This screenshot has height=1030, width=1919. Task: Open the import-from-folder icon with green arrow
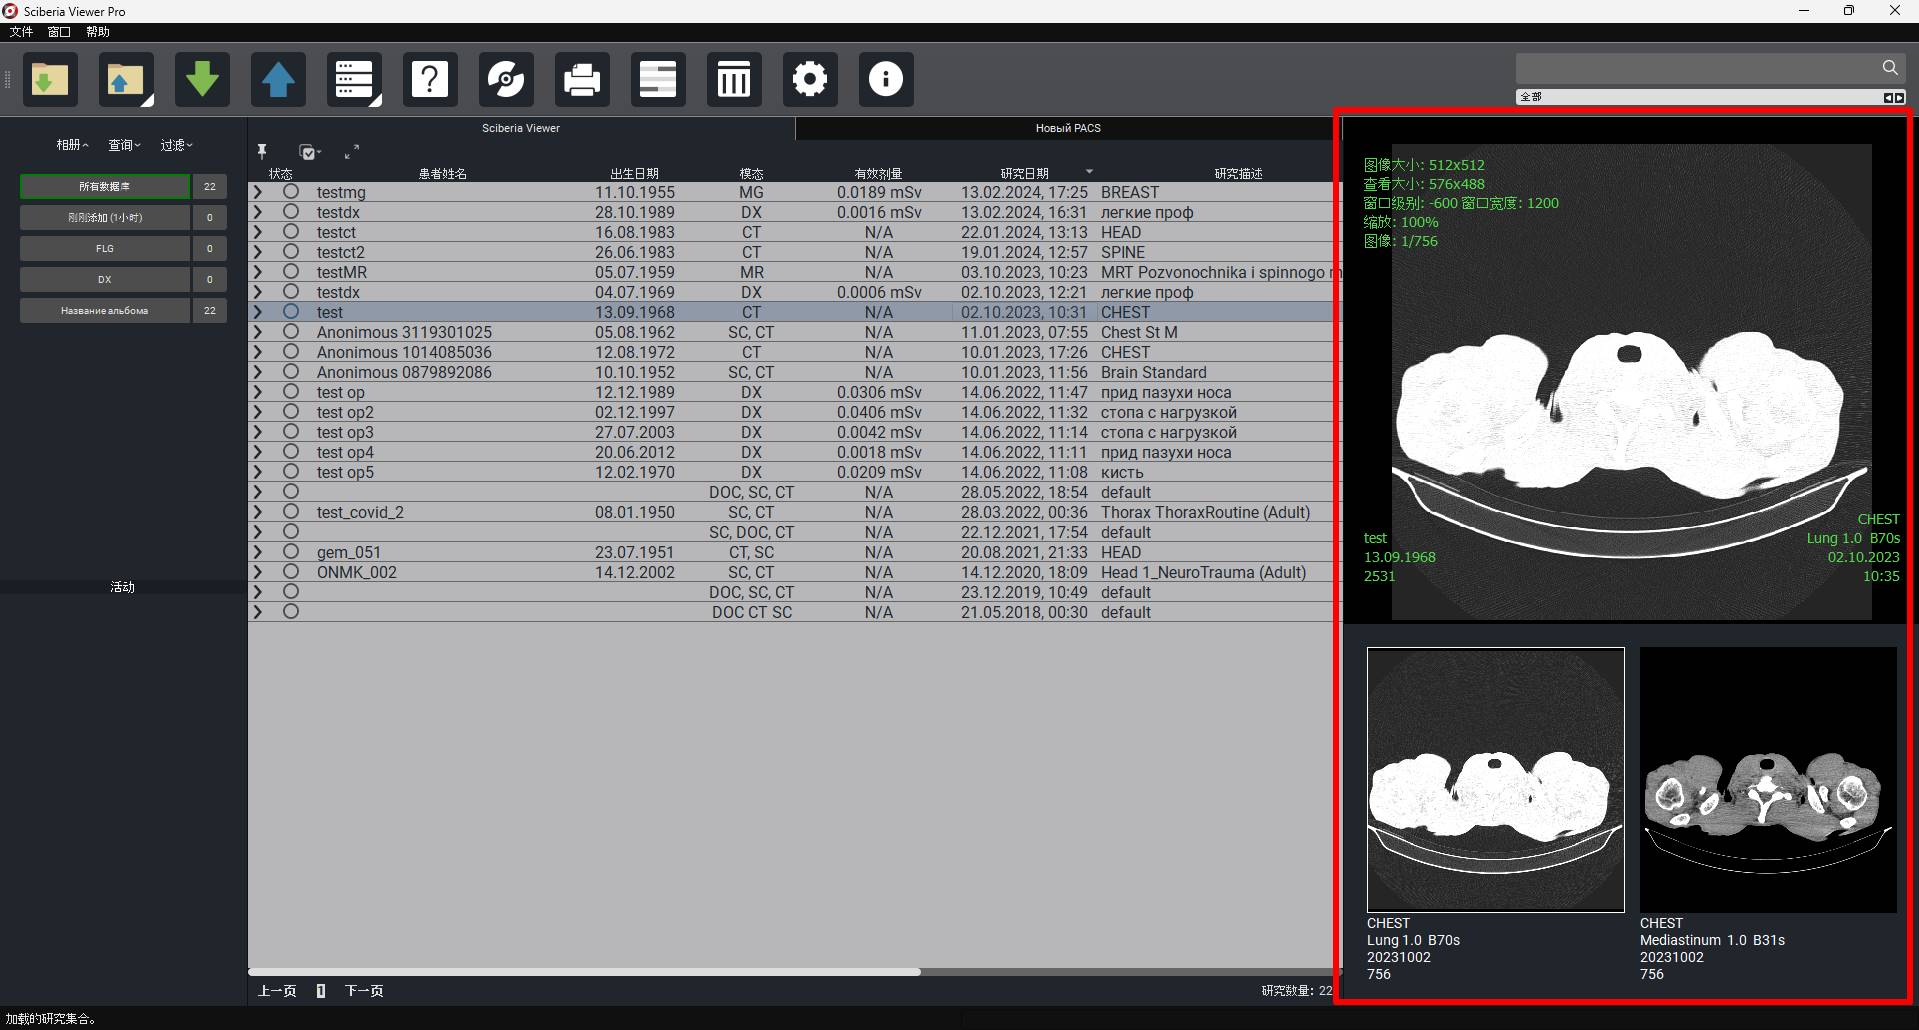50,79
